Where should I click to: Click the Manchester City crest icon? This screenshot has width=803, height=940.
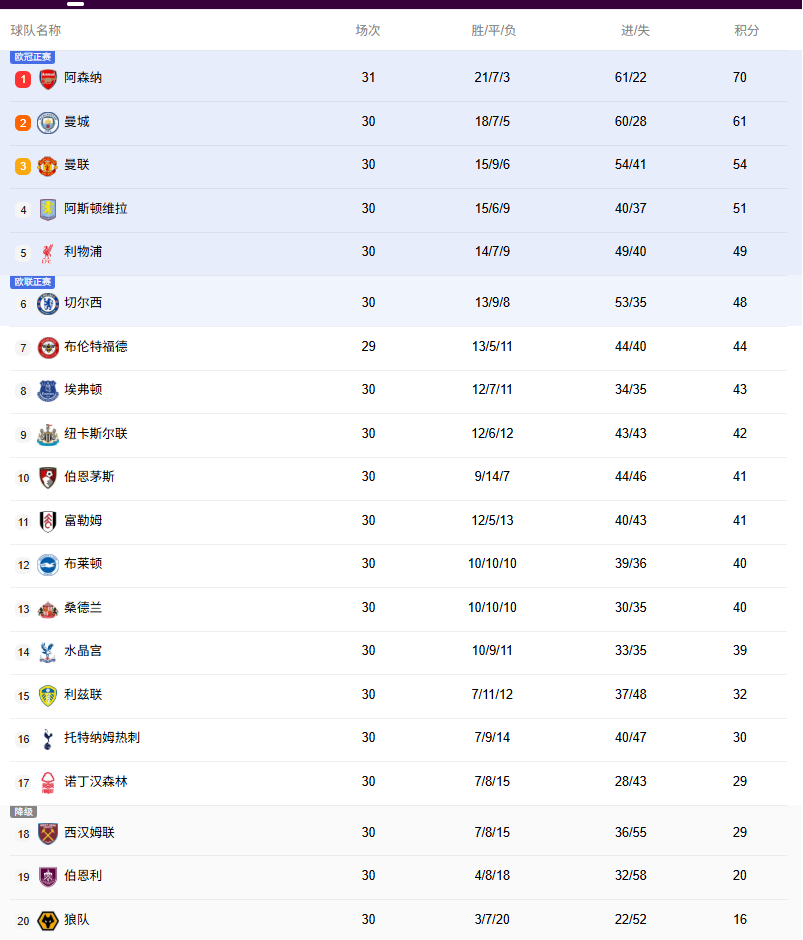pos(48,122)
